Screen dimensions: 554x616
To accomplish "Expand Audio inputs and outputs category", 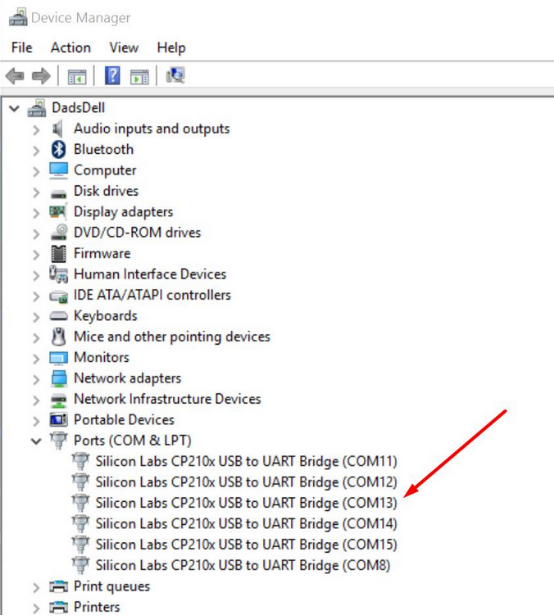I will coord(36,130).
